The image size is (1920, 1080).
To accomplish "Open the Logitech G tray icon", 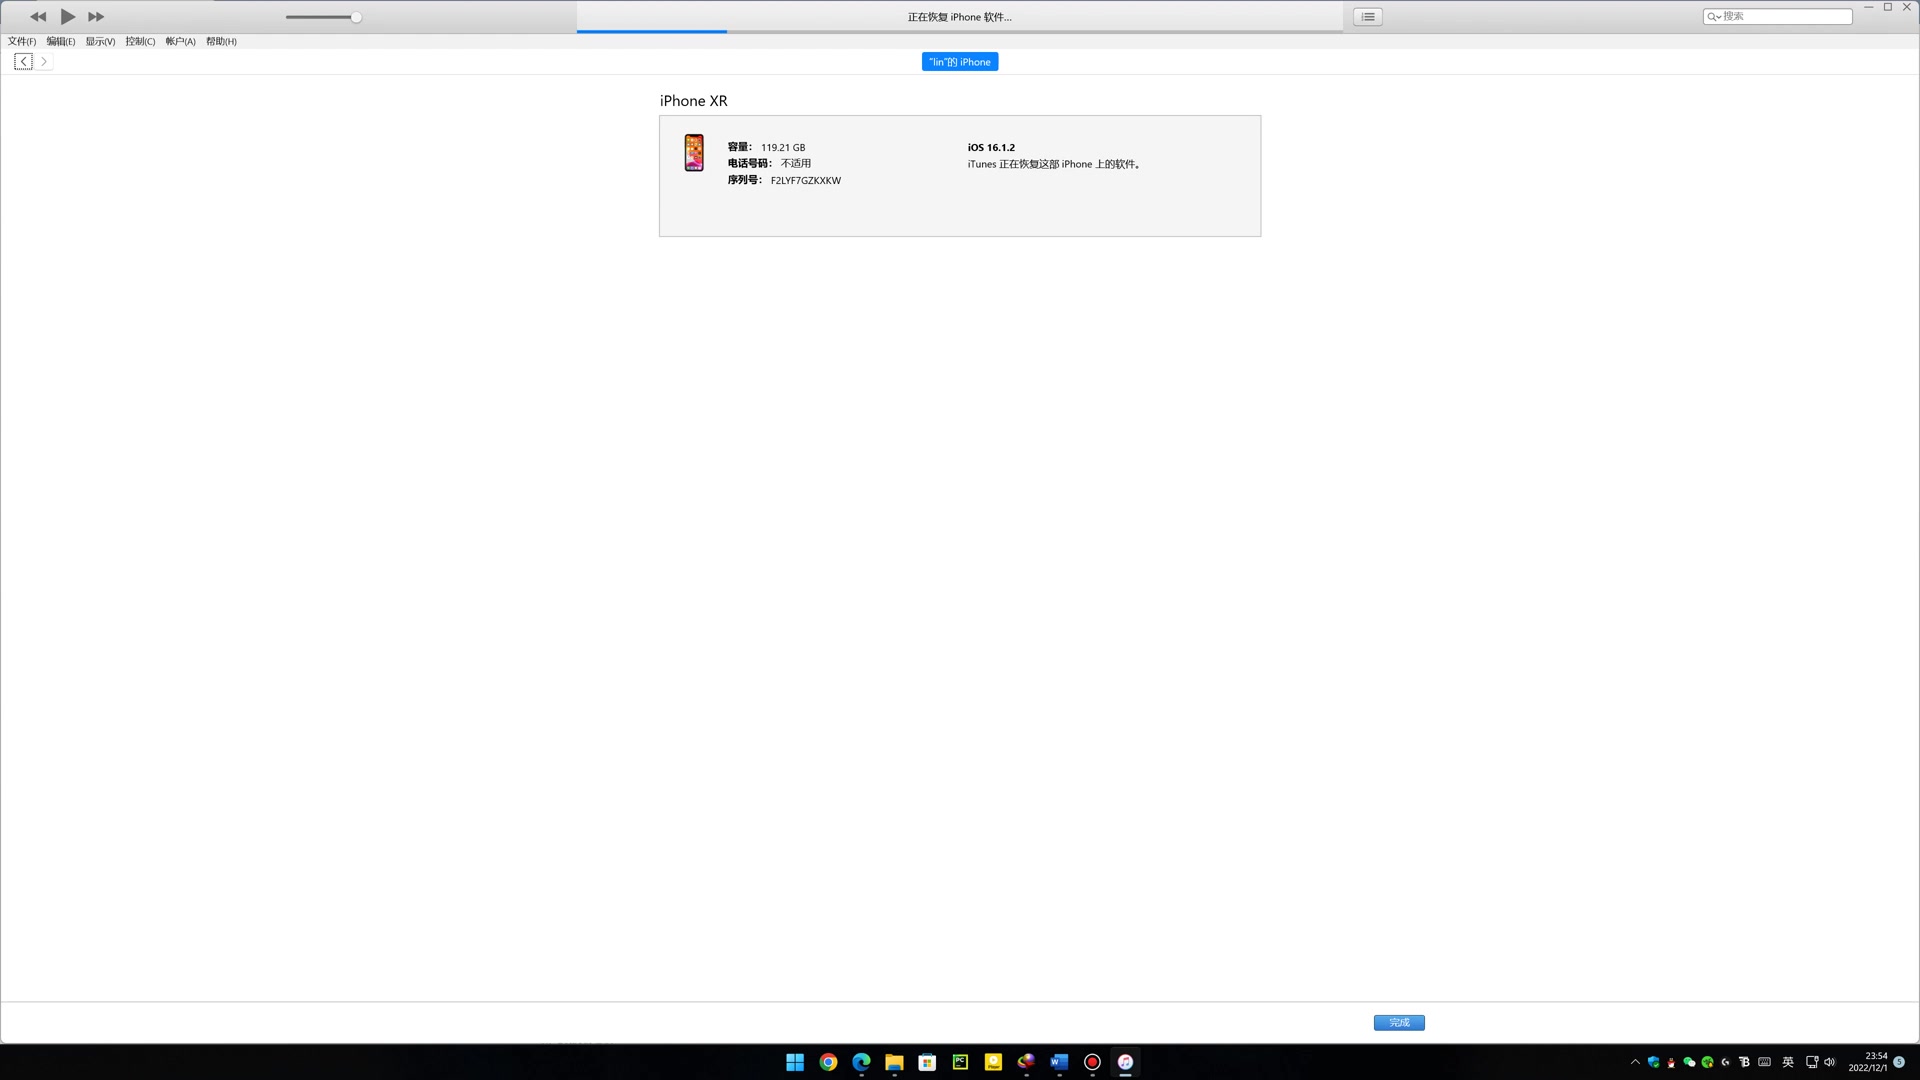I will click(1725, 1062).
